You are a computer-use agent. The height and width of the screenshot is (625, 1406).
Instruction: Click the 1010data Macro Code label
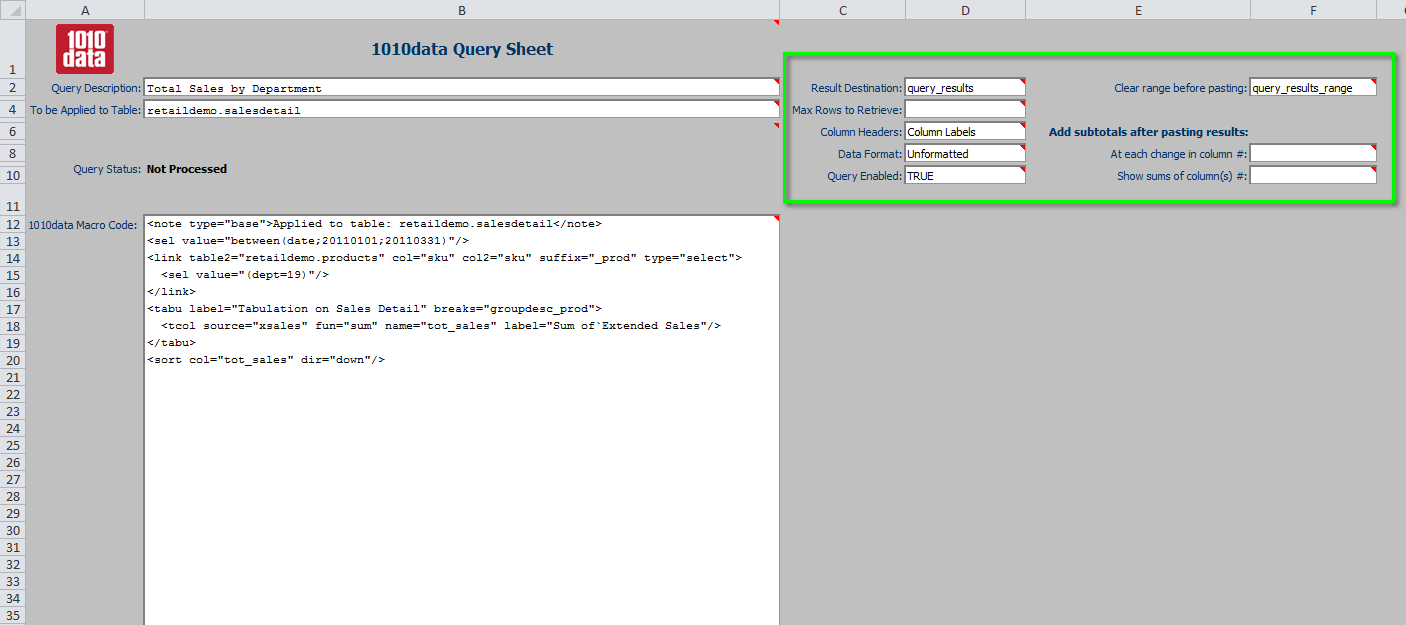(x=81, y=225)
